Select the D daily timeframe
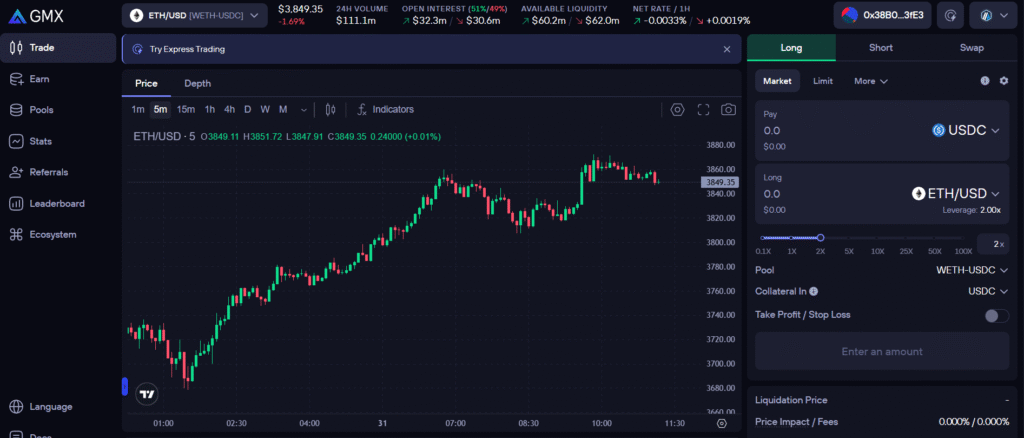The height and width of the screenshot is (438, 1024). tap(248, 110)
